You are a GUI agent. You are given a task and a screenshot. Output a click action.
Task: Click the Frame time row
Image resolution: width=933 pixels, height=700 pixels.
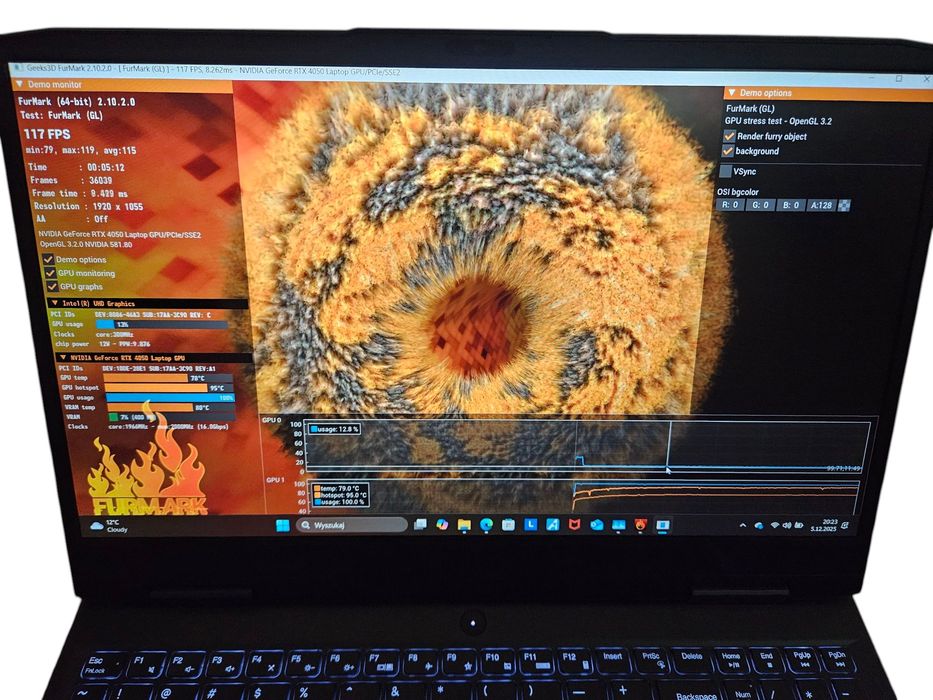point(80,193)
